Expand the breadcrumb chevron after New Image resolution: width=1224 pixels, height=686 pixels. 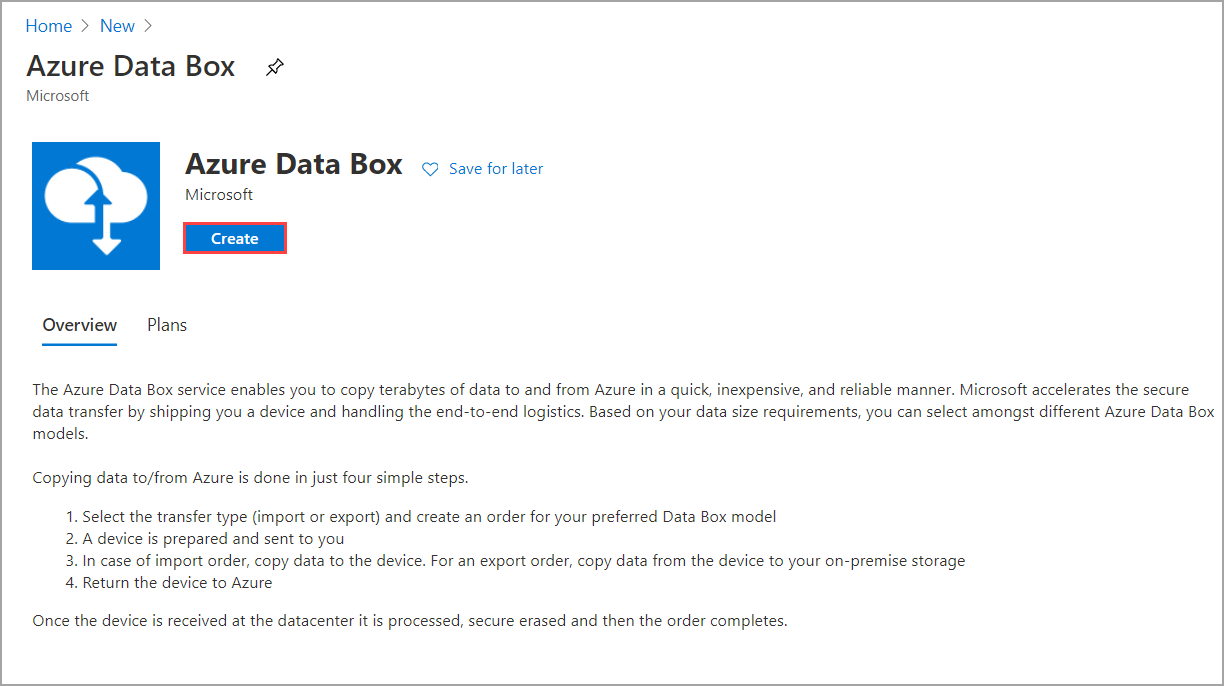[147, 25]
